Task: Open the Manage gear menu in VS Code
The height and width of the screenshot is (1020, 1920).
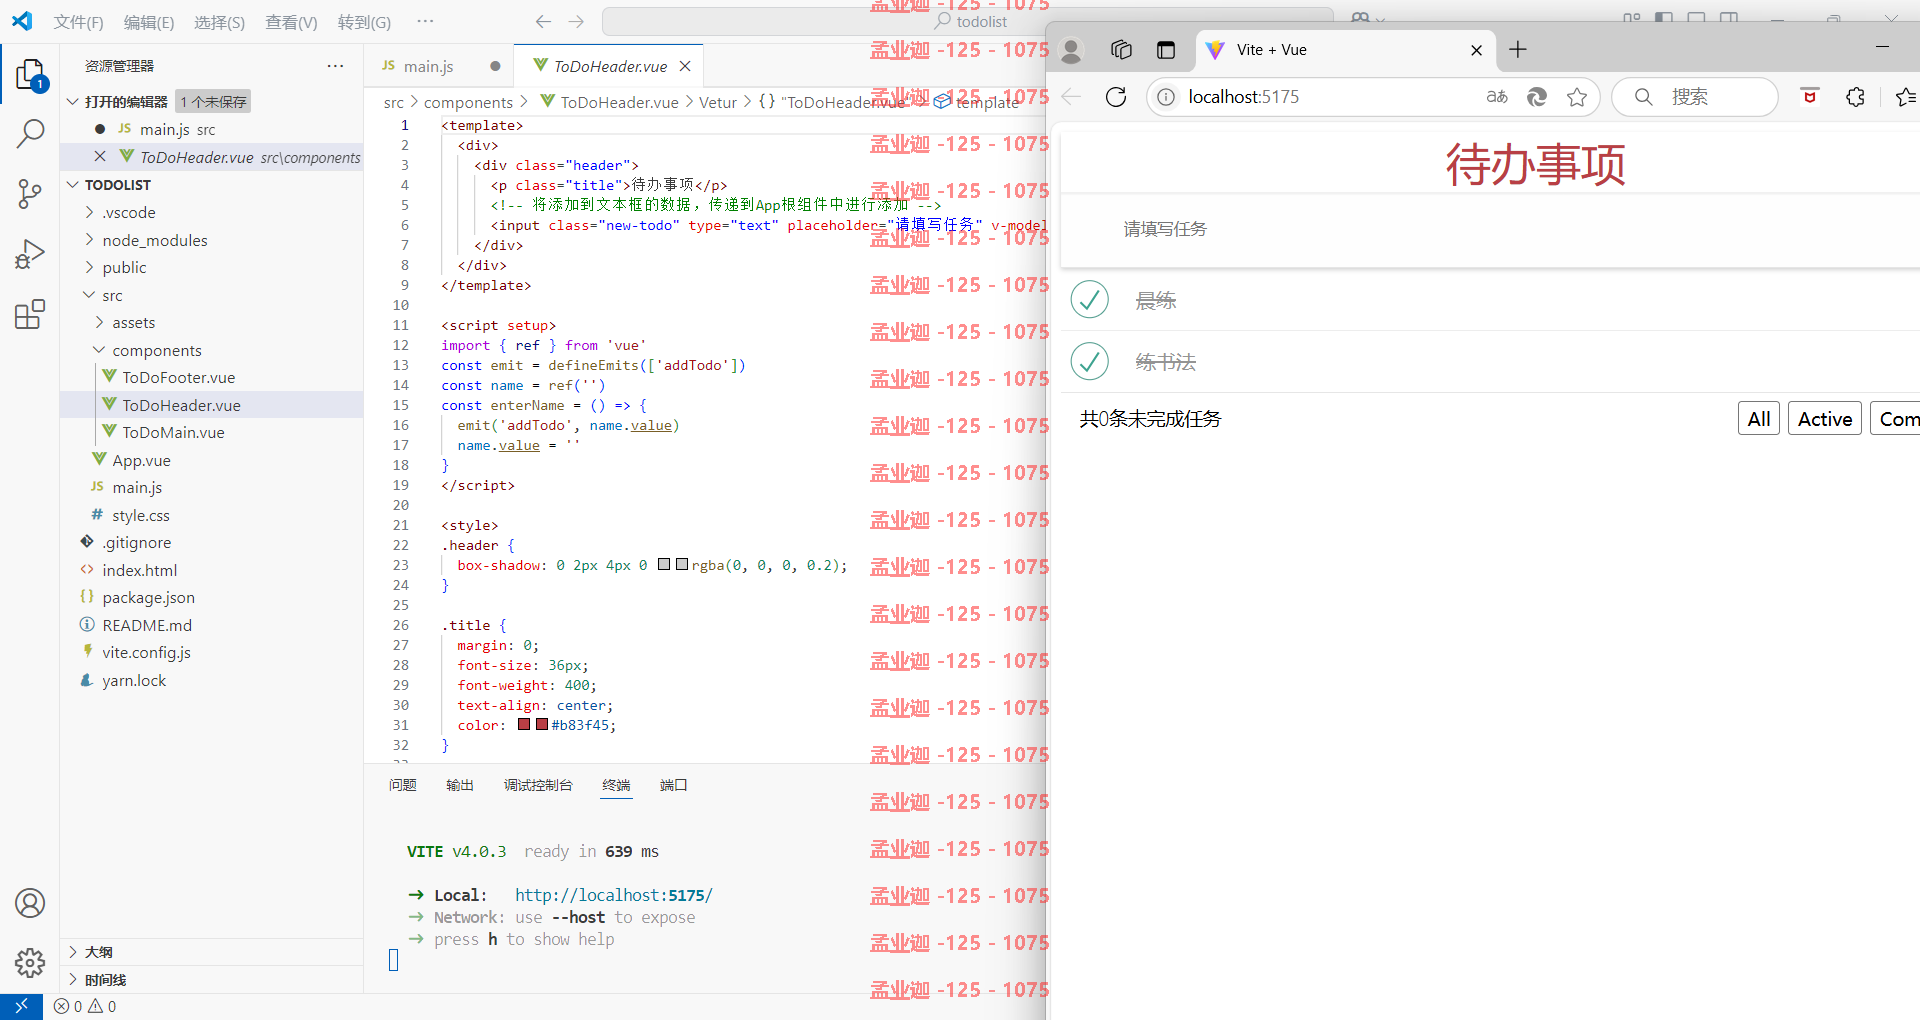Action: [x=30, y=962]
